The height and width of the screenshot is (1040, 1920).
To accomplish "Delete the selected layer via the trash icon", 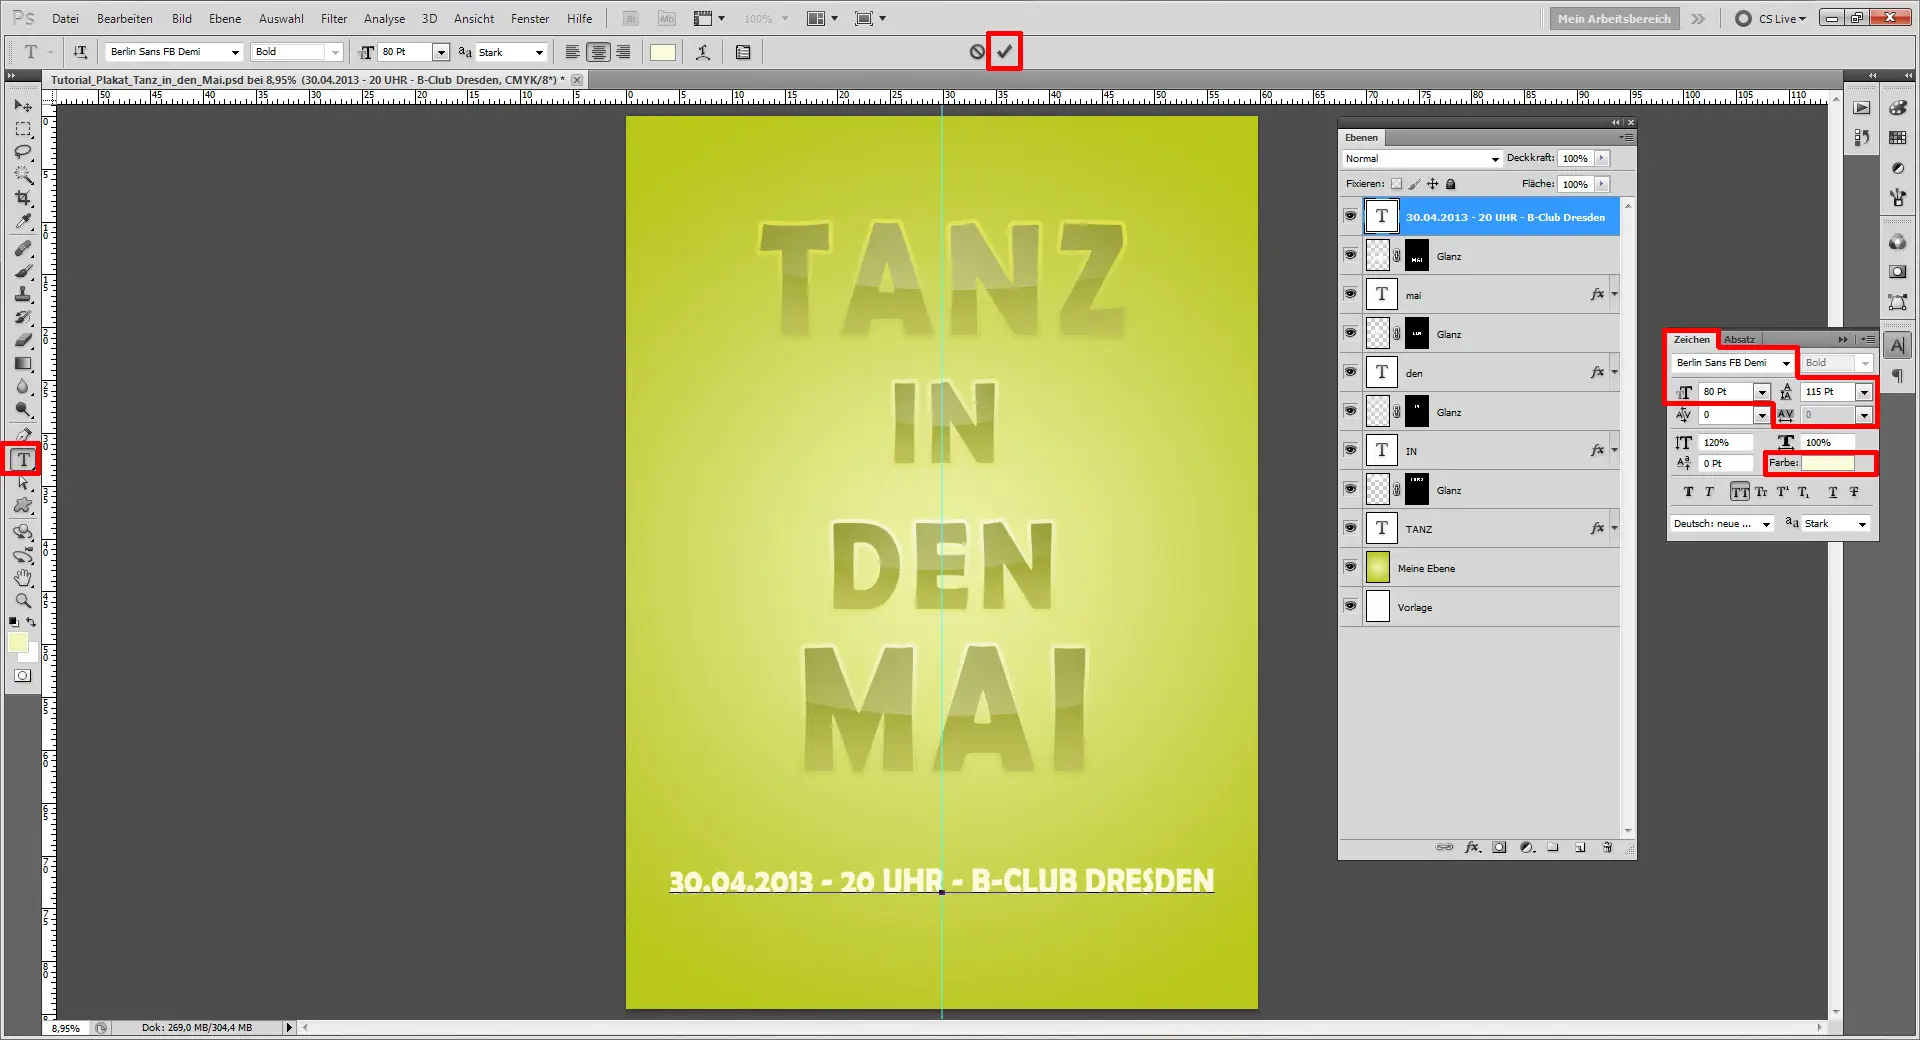I will pyautogui.click(x=1608, y=848).
